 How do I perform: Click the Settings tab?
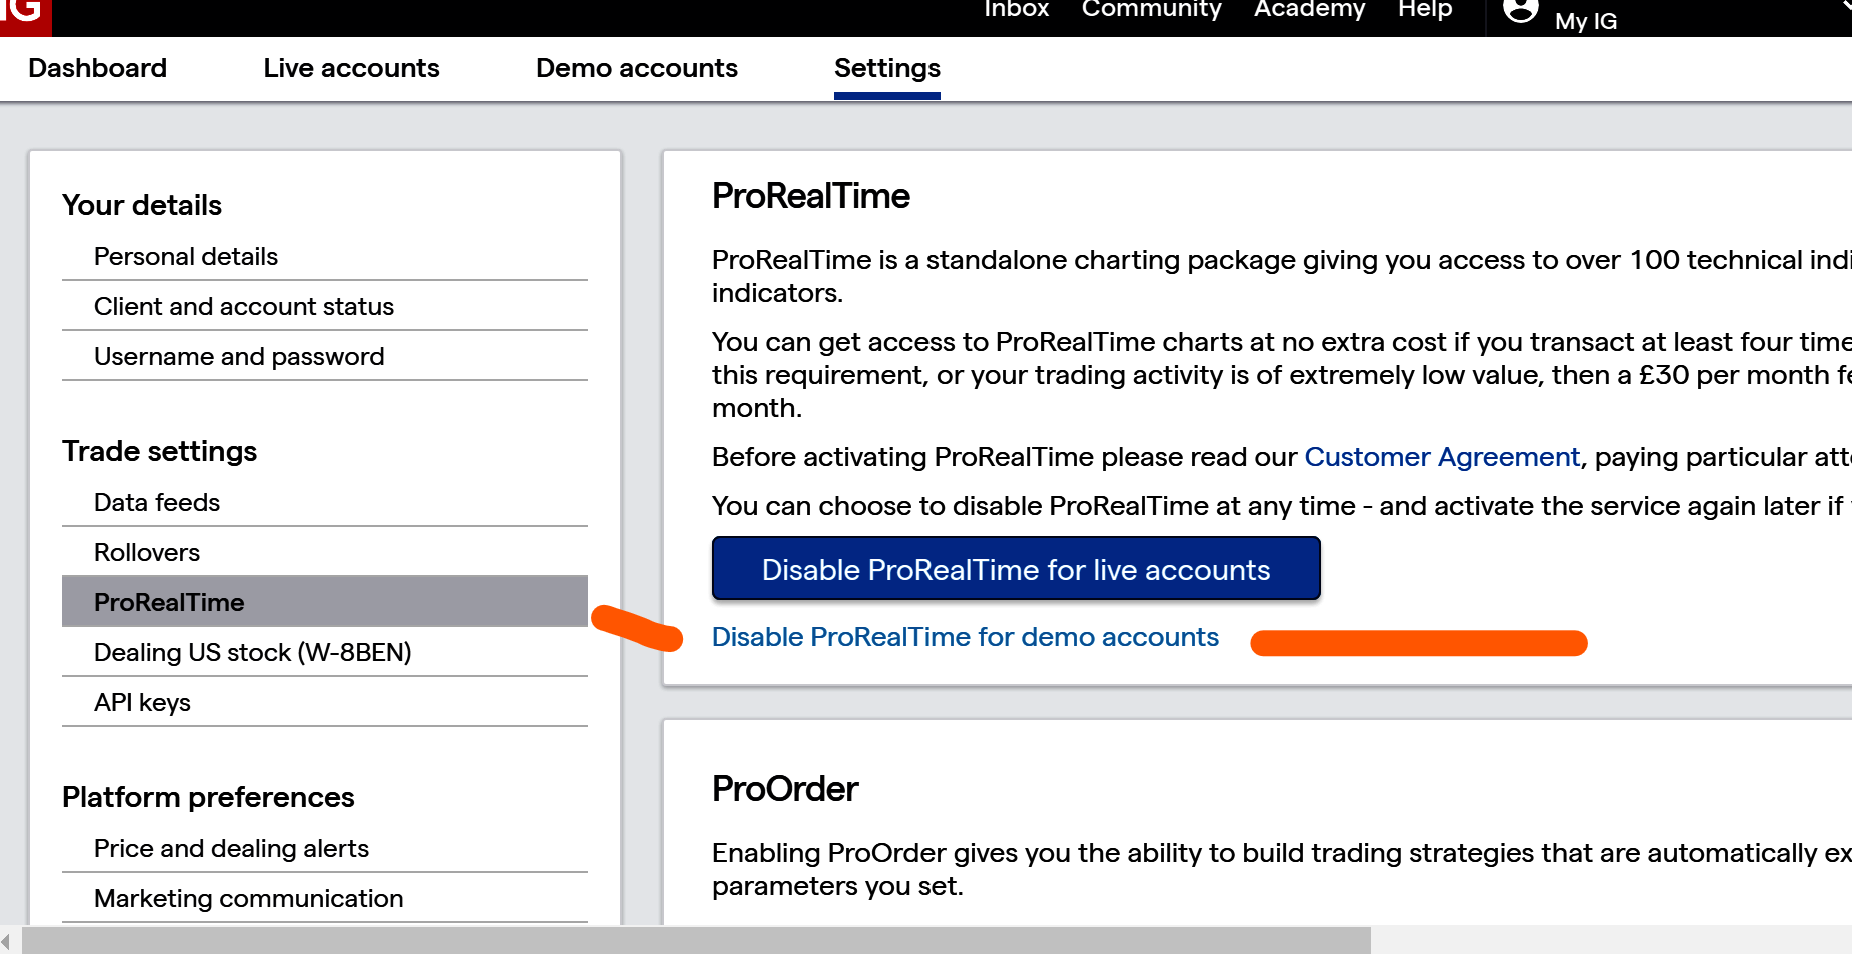(x=887, y=68)
